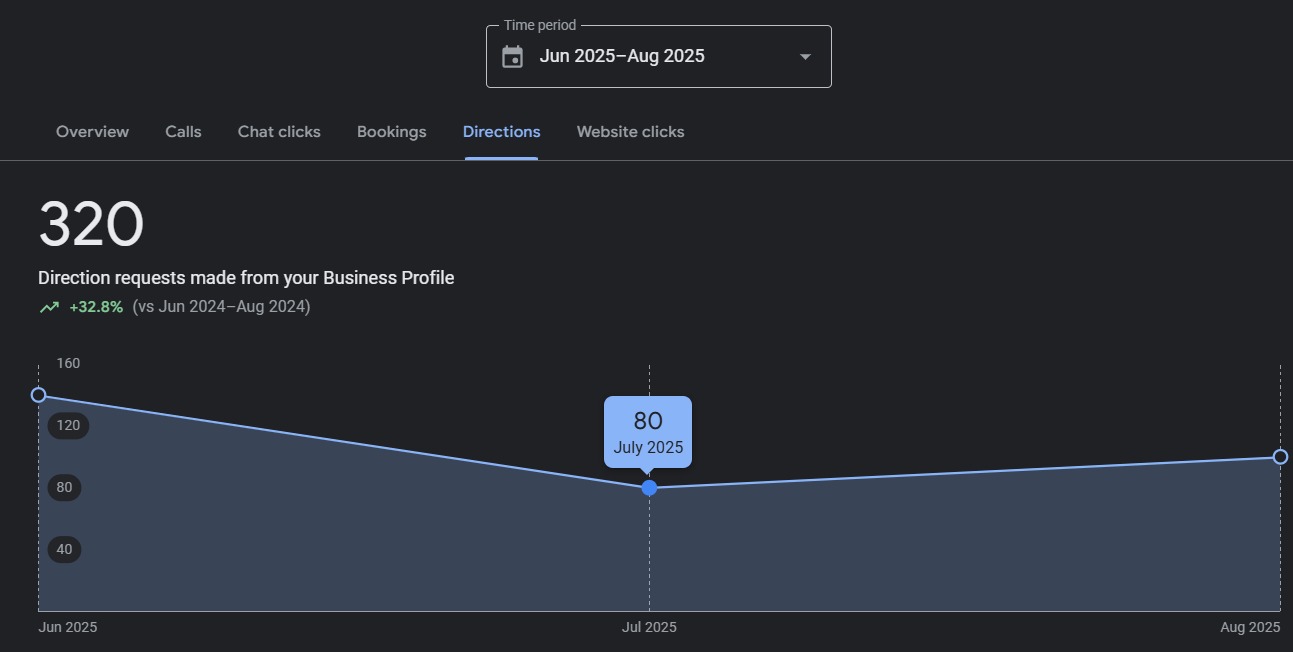Screen dimensions: 1293x652
Task: Click the calendar icon in Time period
Action: pyautogui.click(x=513, y=57)
